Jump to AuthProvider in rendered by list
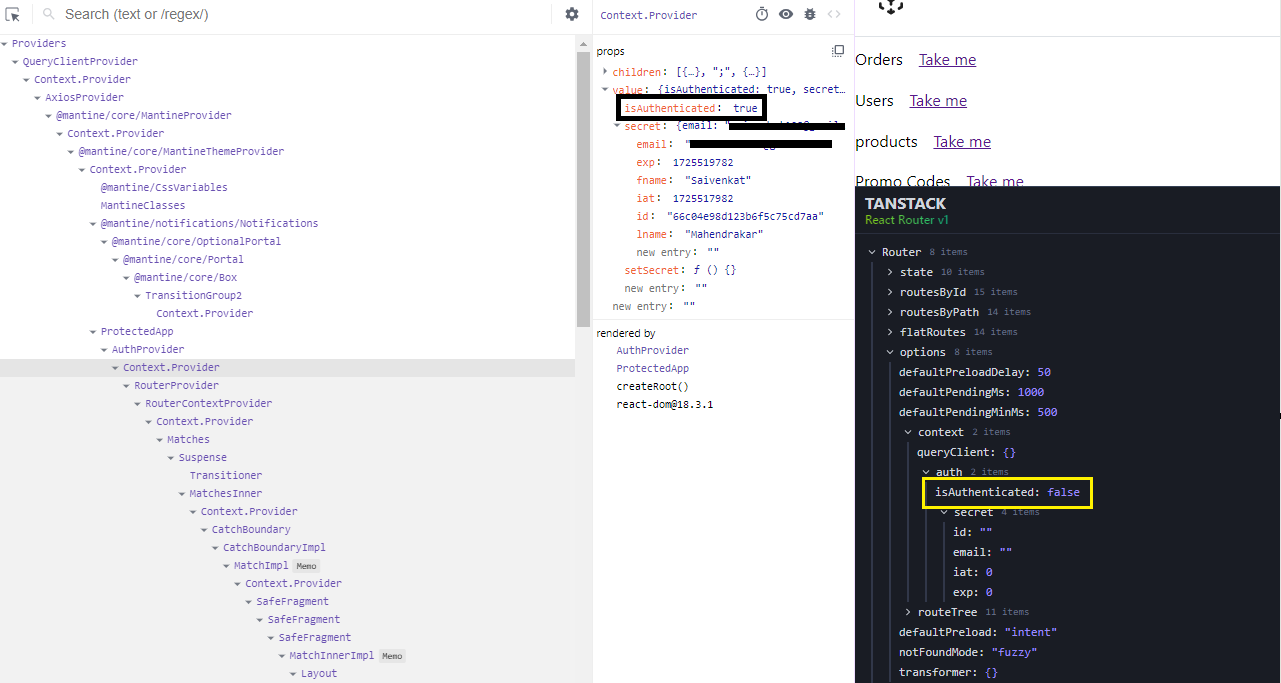1281x683 pixels. pos(652,351)
